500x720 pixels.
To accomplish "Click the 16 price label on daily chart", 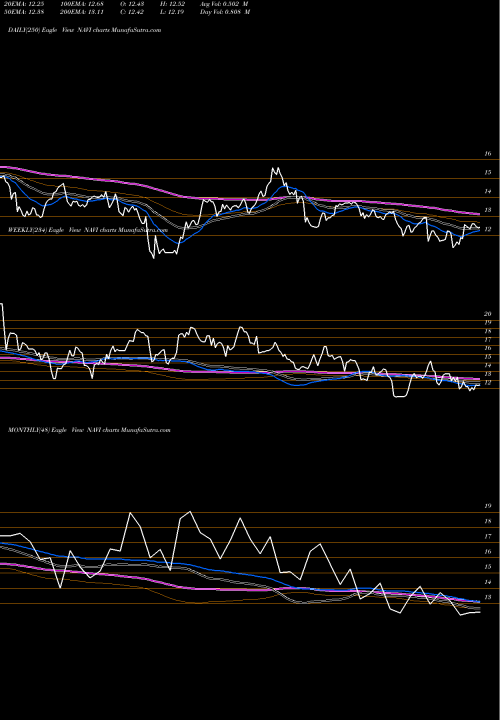I will coord(488,154).
